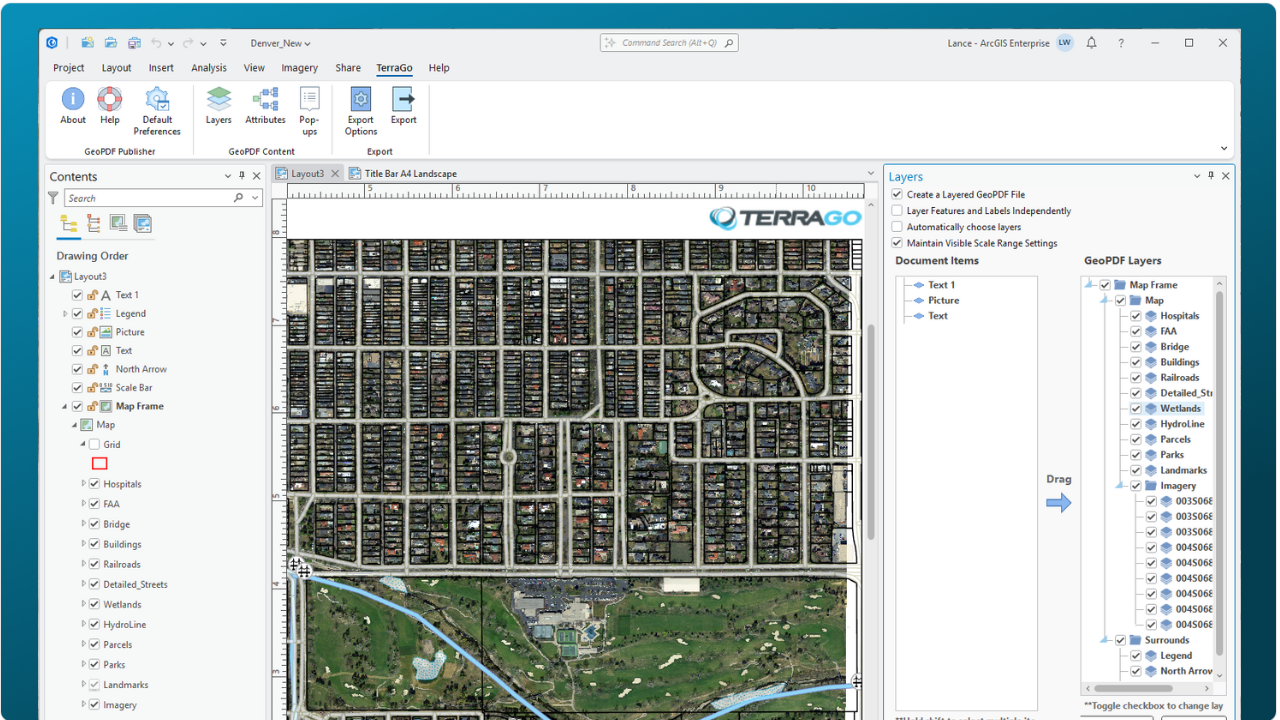1280x720 pixels.
Task: Uncheck Create a Layered GeoPDF File
Action: 897,195
